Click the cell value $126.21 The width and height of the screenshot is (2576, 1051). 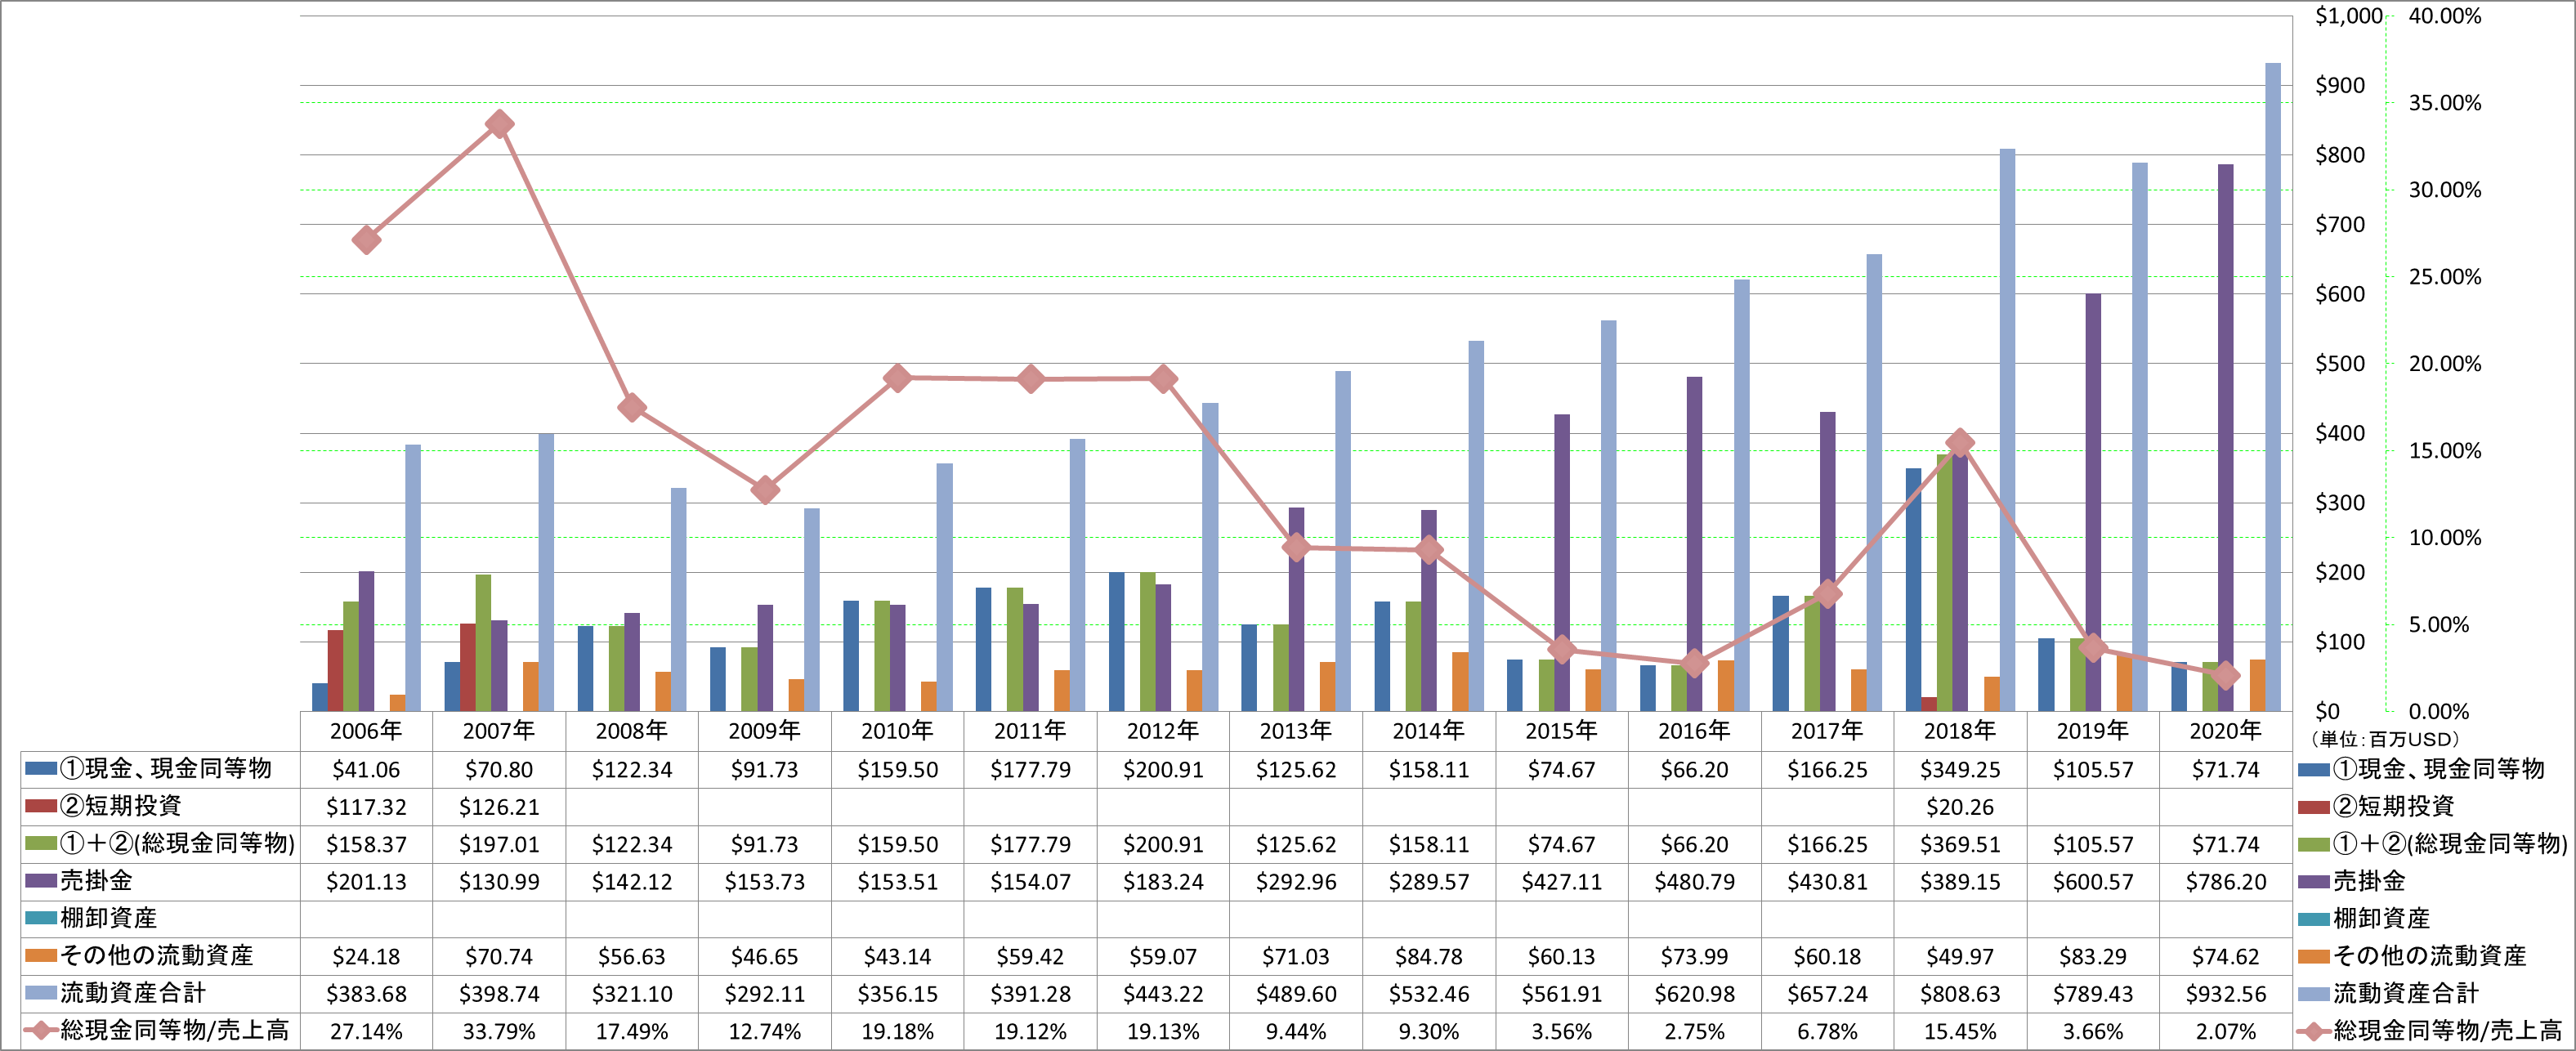pyautogui.click(x=499, y=807)
